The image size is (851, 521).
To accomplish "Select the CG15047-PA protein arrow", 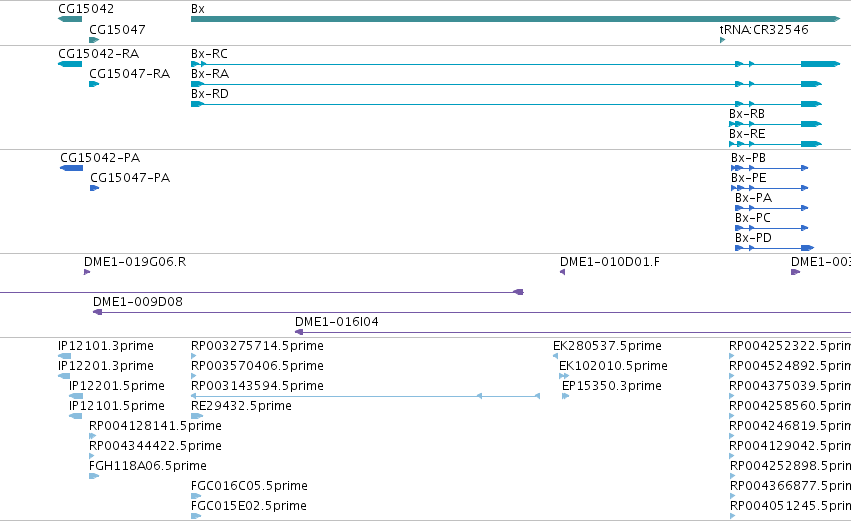I will coord(94,188).
